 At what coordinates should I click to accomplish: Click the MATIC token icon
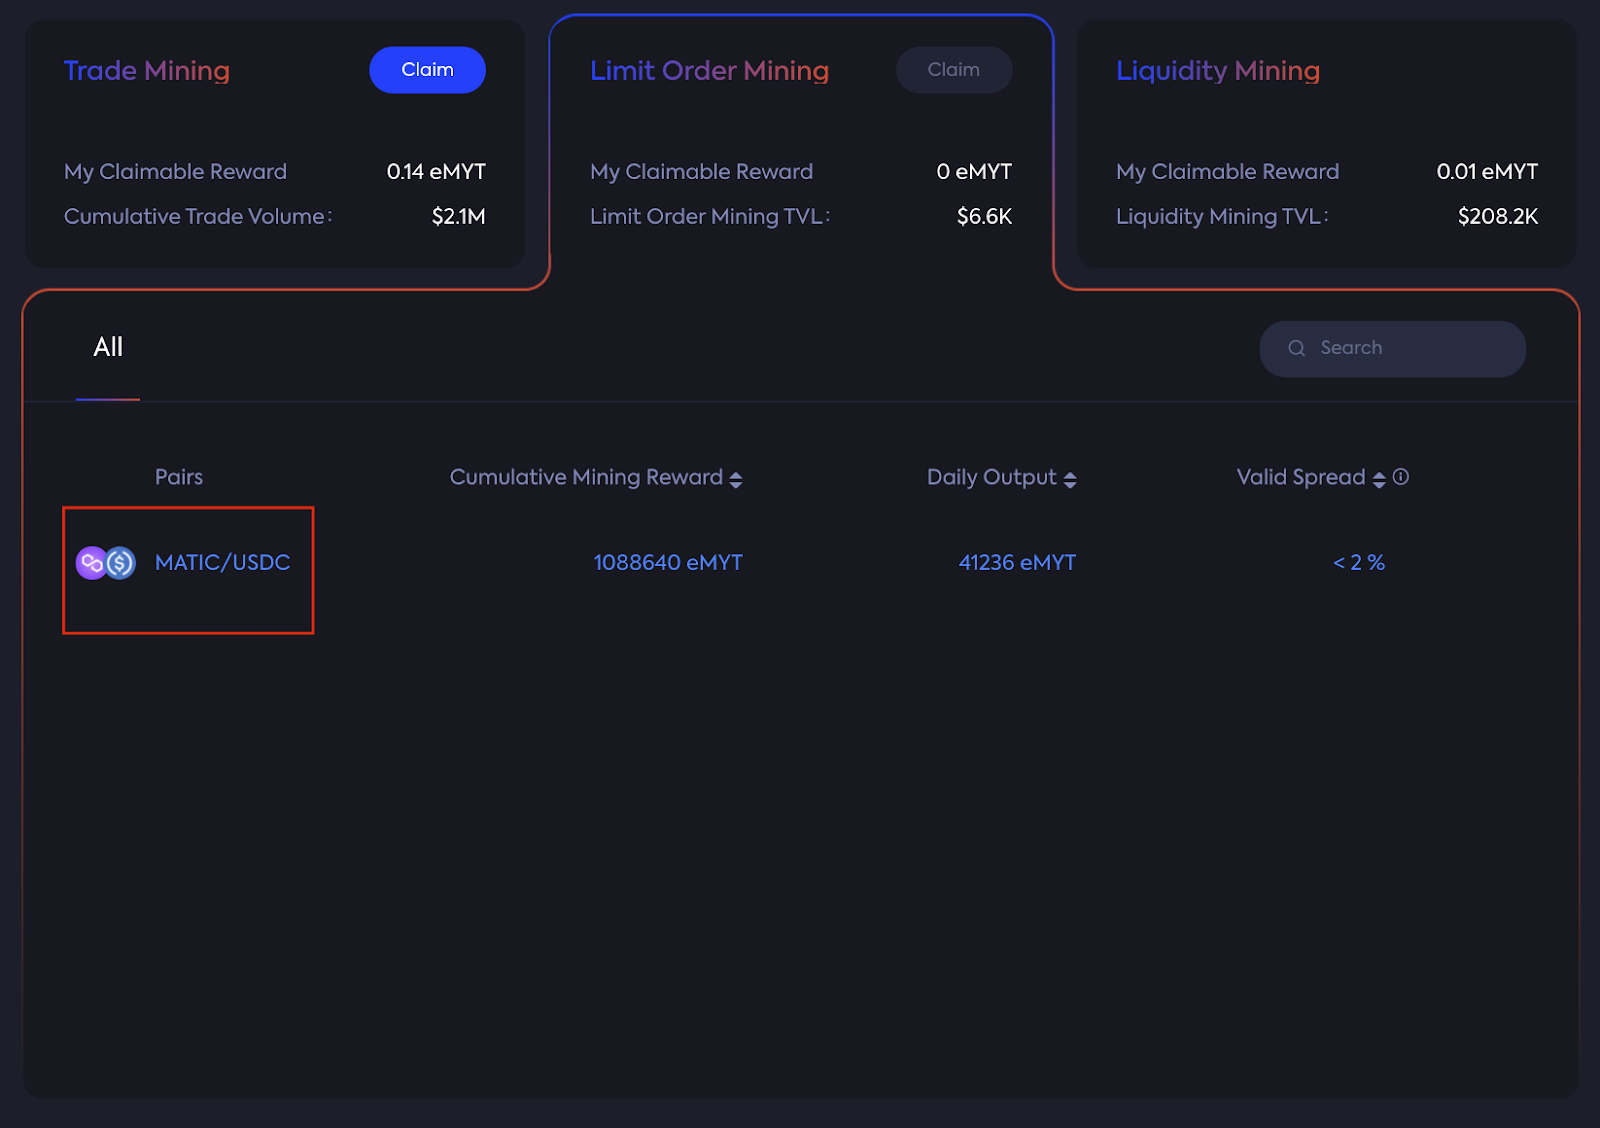tap(91, 563)
